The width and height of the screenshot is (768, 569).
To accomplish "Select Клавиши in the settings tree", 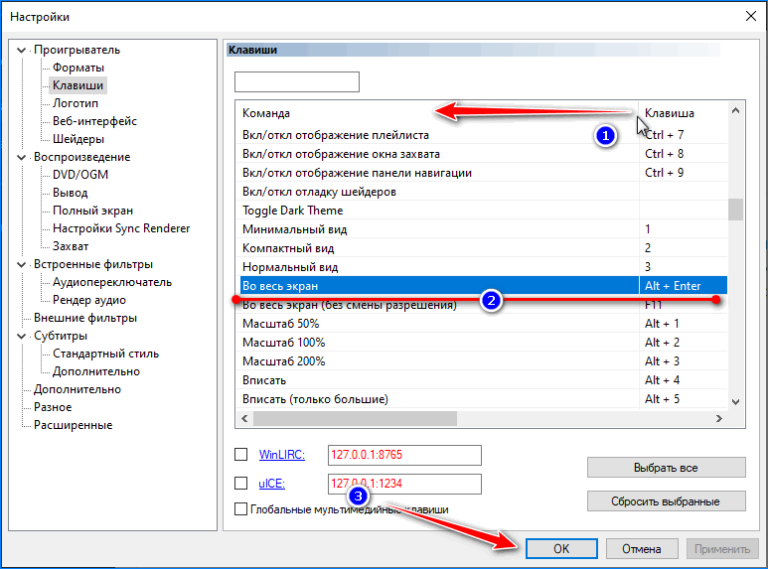I will point(78,85).
